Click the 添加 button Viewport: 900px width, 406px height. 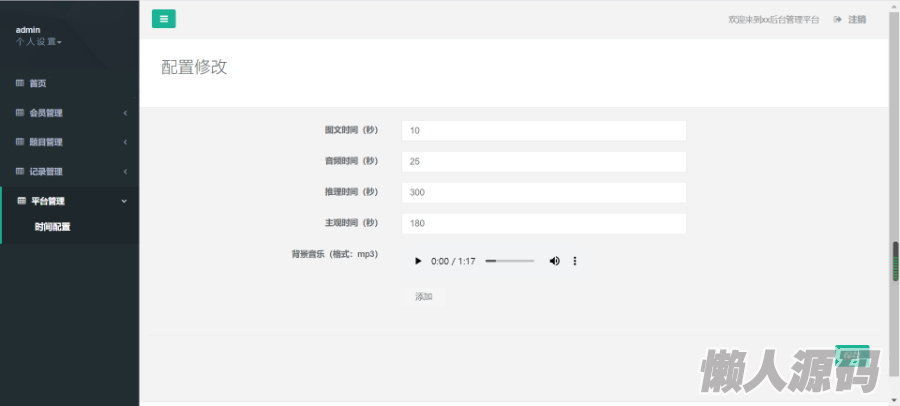click(424, 296)
